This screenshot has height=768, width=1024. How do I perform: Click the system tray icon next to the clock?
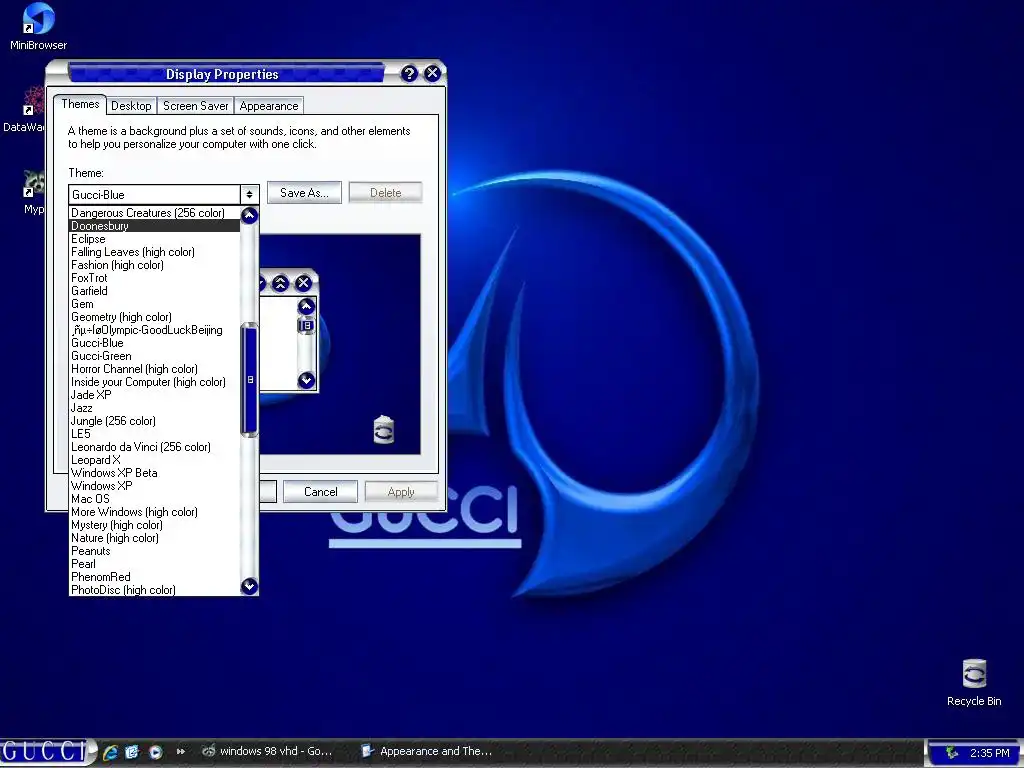point(952,753)
